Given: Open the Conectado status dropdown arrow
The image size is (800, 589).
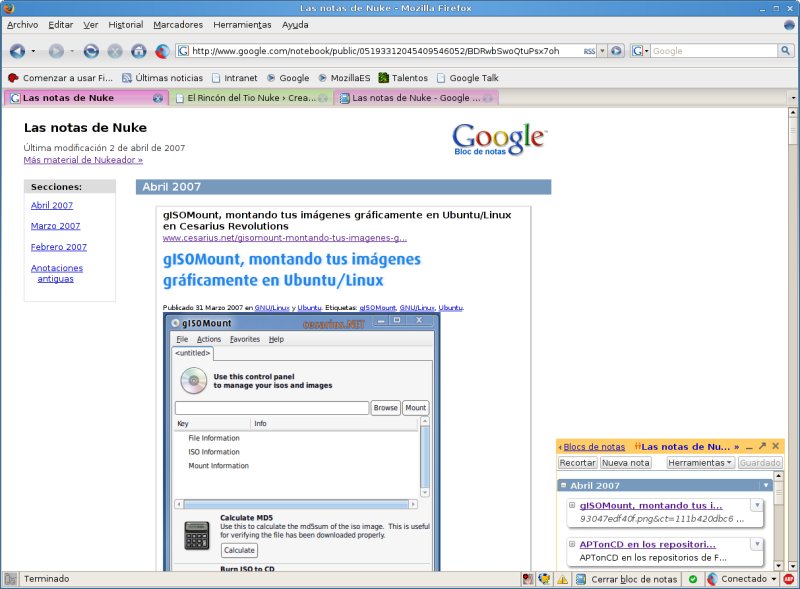Looking at the screenshot, I should point(774,579).
